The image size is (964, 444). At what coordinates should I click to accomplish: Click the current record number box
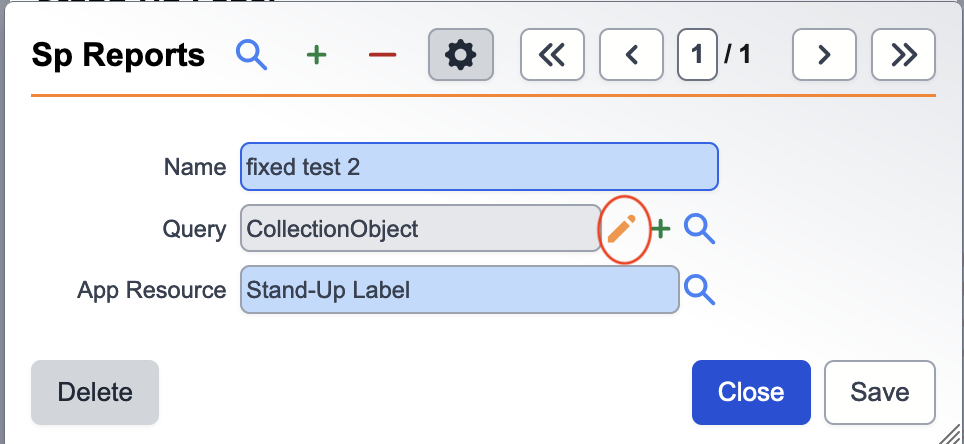(x=696, y=55)
